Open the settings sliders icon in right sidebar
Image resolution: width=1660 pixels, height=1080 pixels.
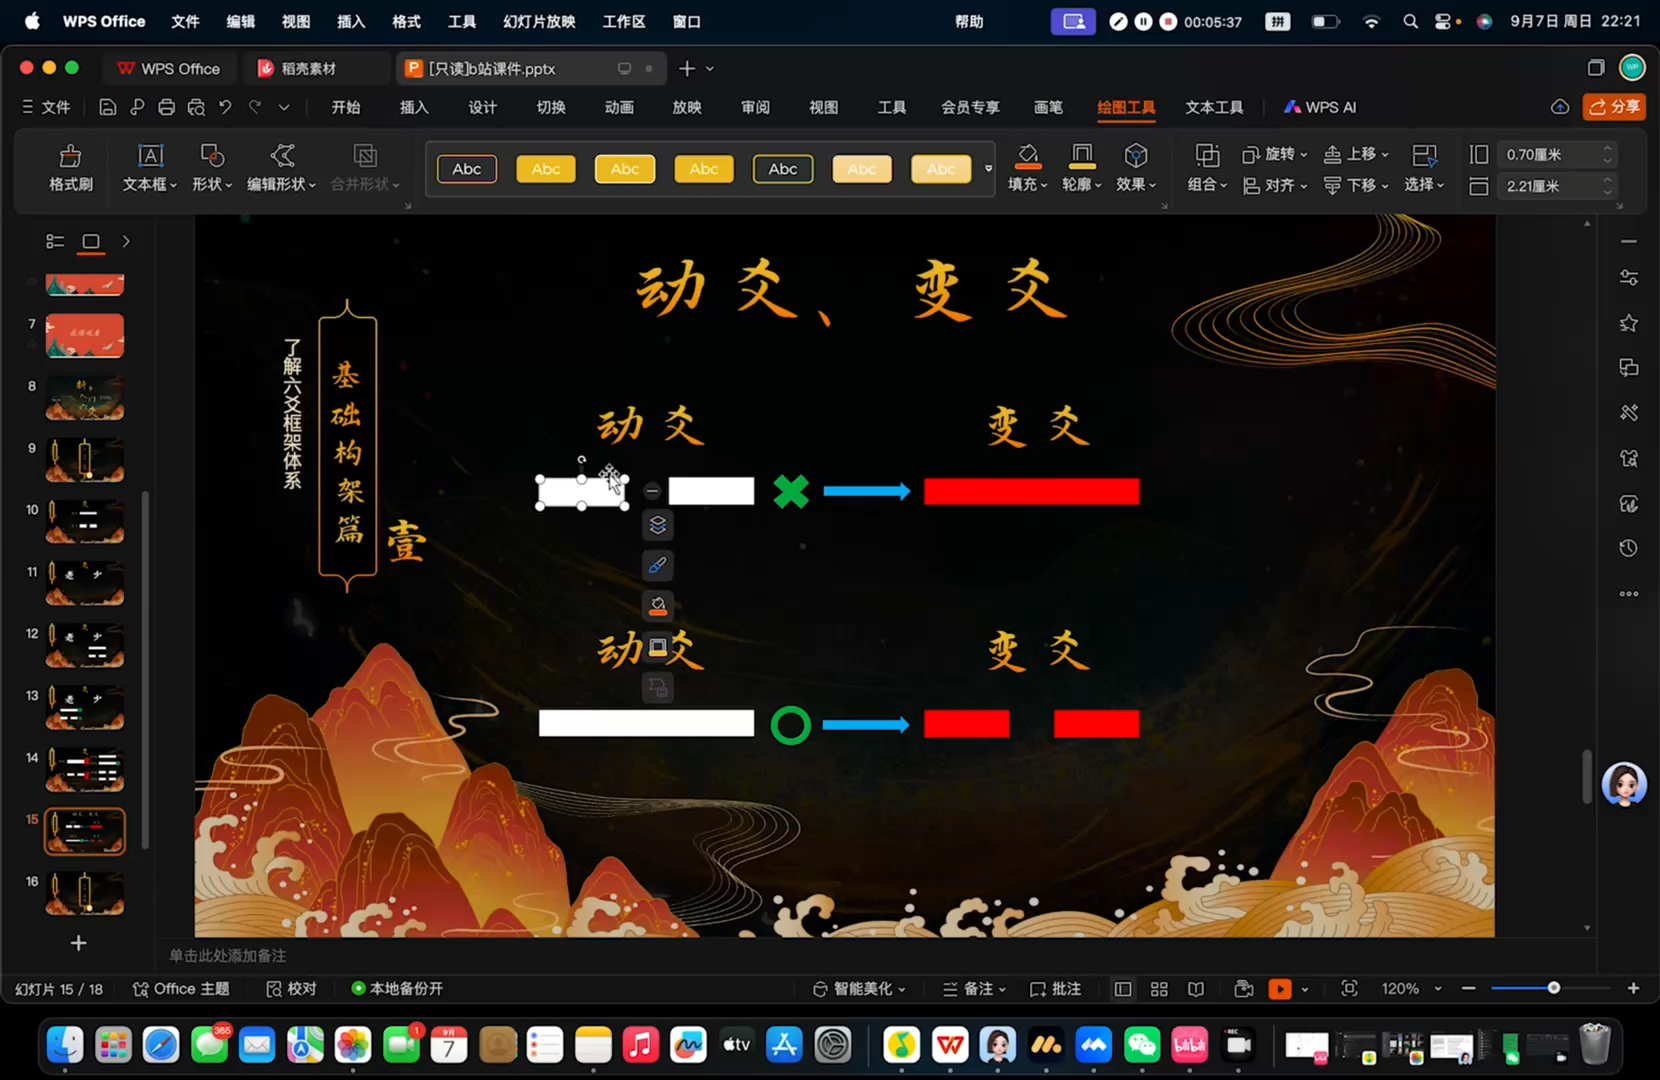(x=1629, y=278)
